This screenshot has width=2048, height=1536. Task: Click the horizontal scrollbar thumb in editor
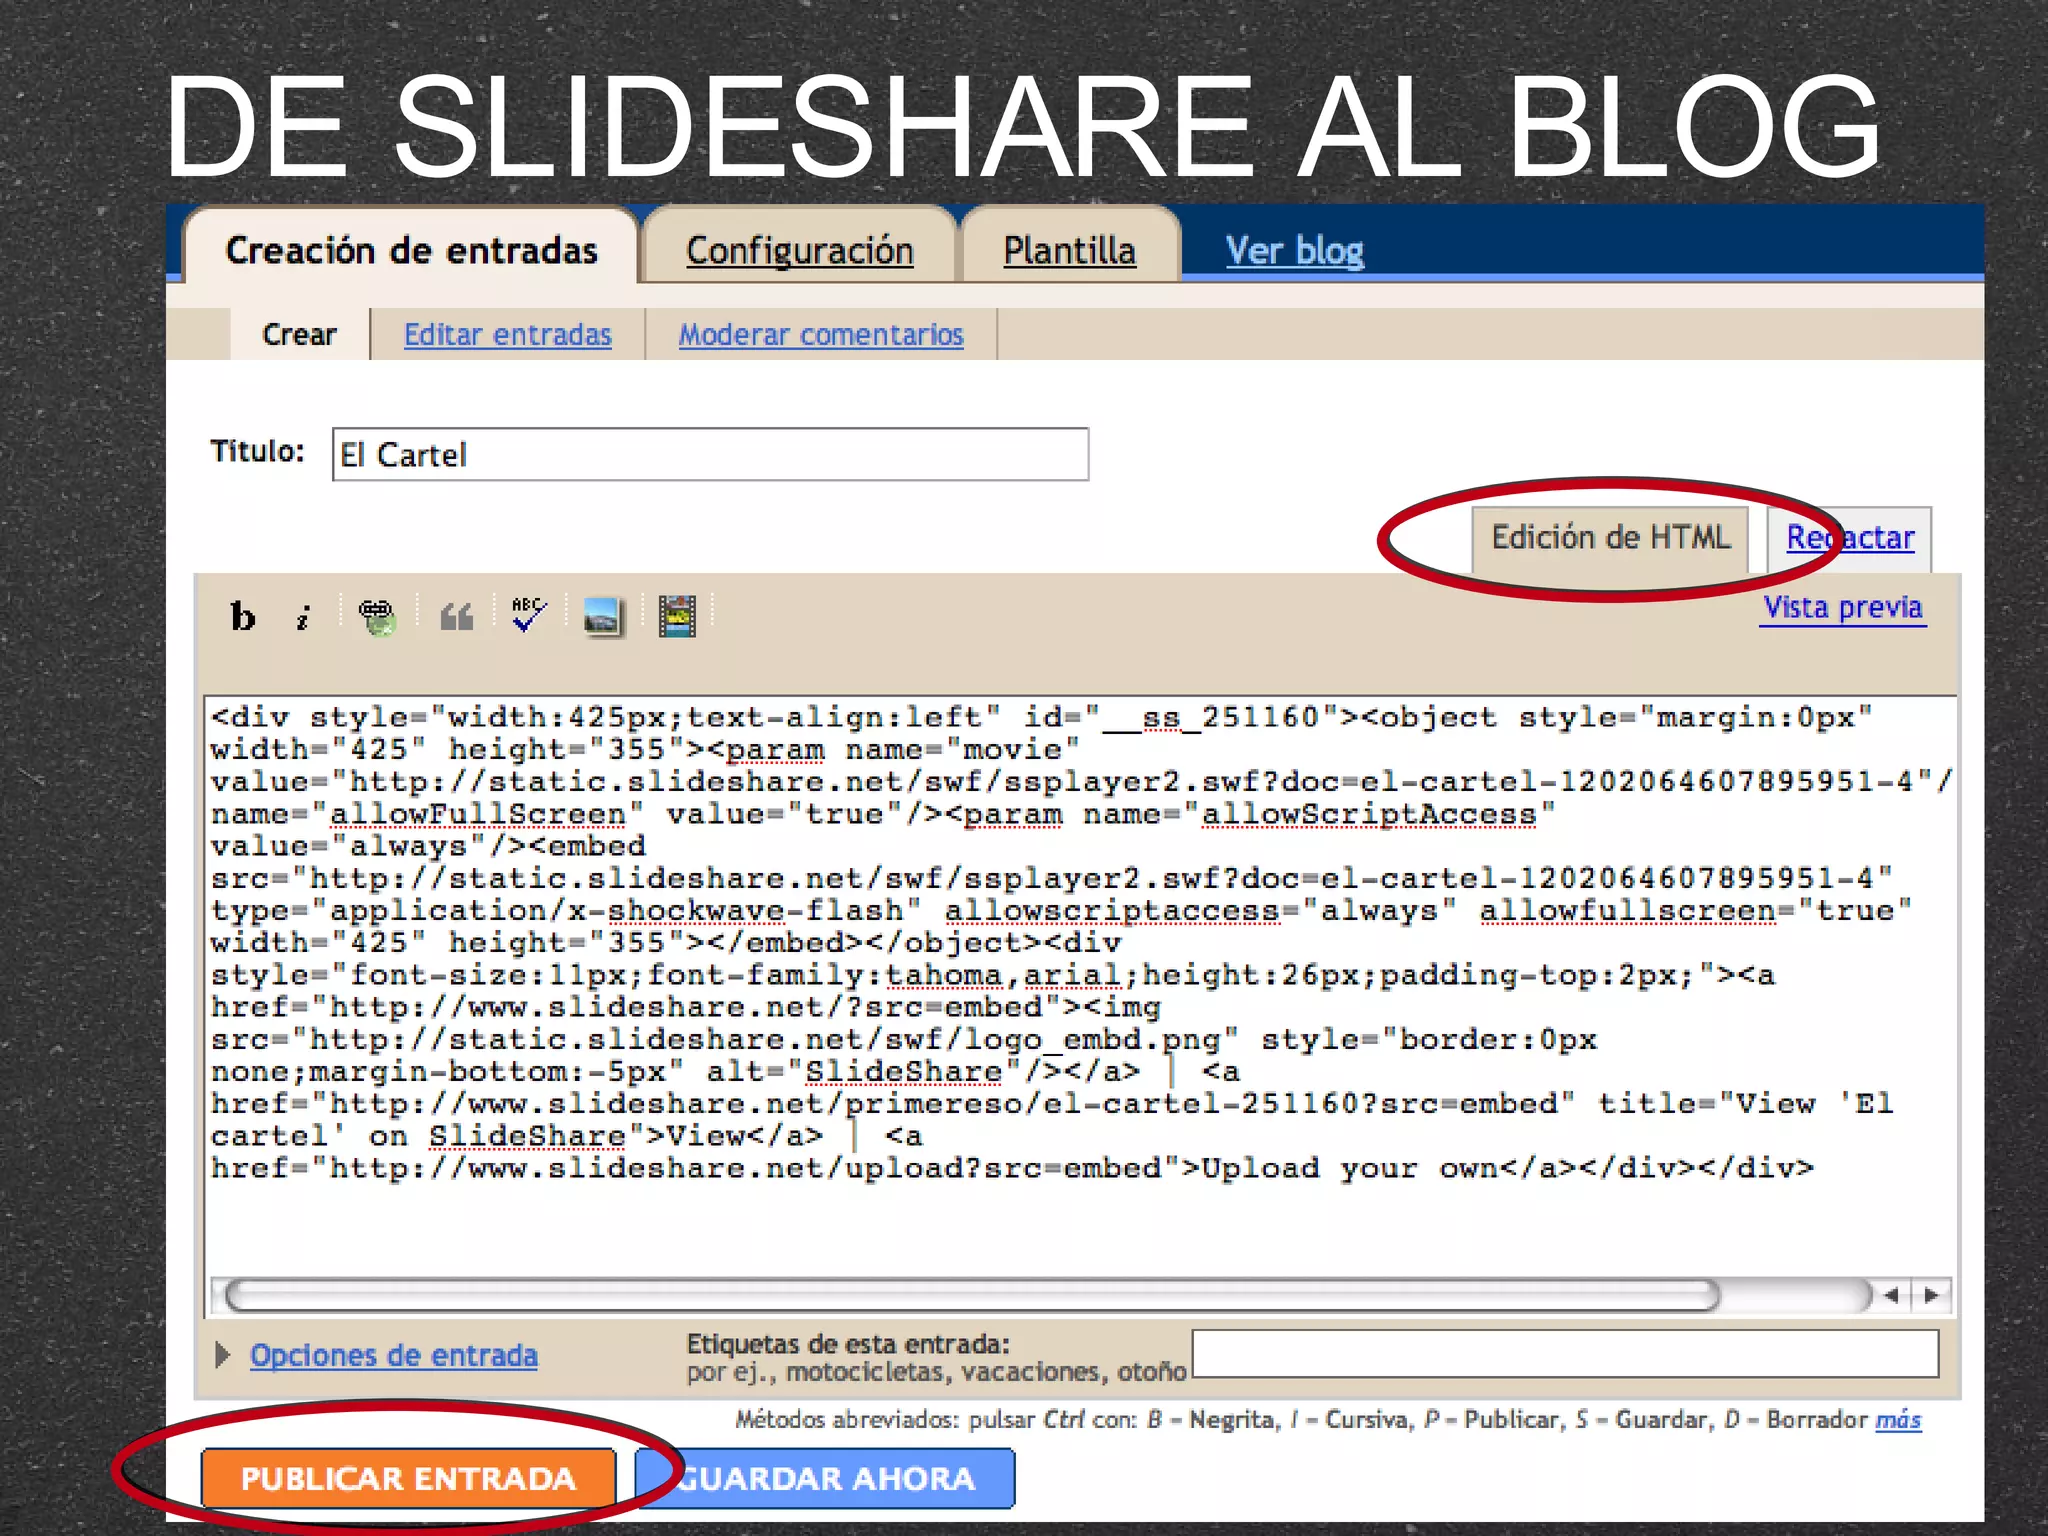click(x=972, y=1296)
